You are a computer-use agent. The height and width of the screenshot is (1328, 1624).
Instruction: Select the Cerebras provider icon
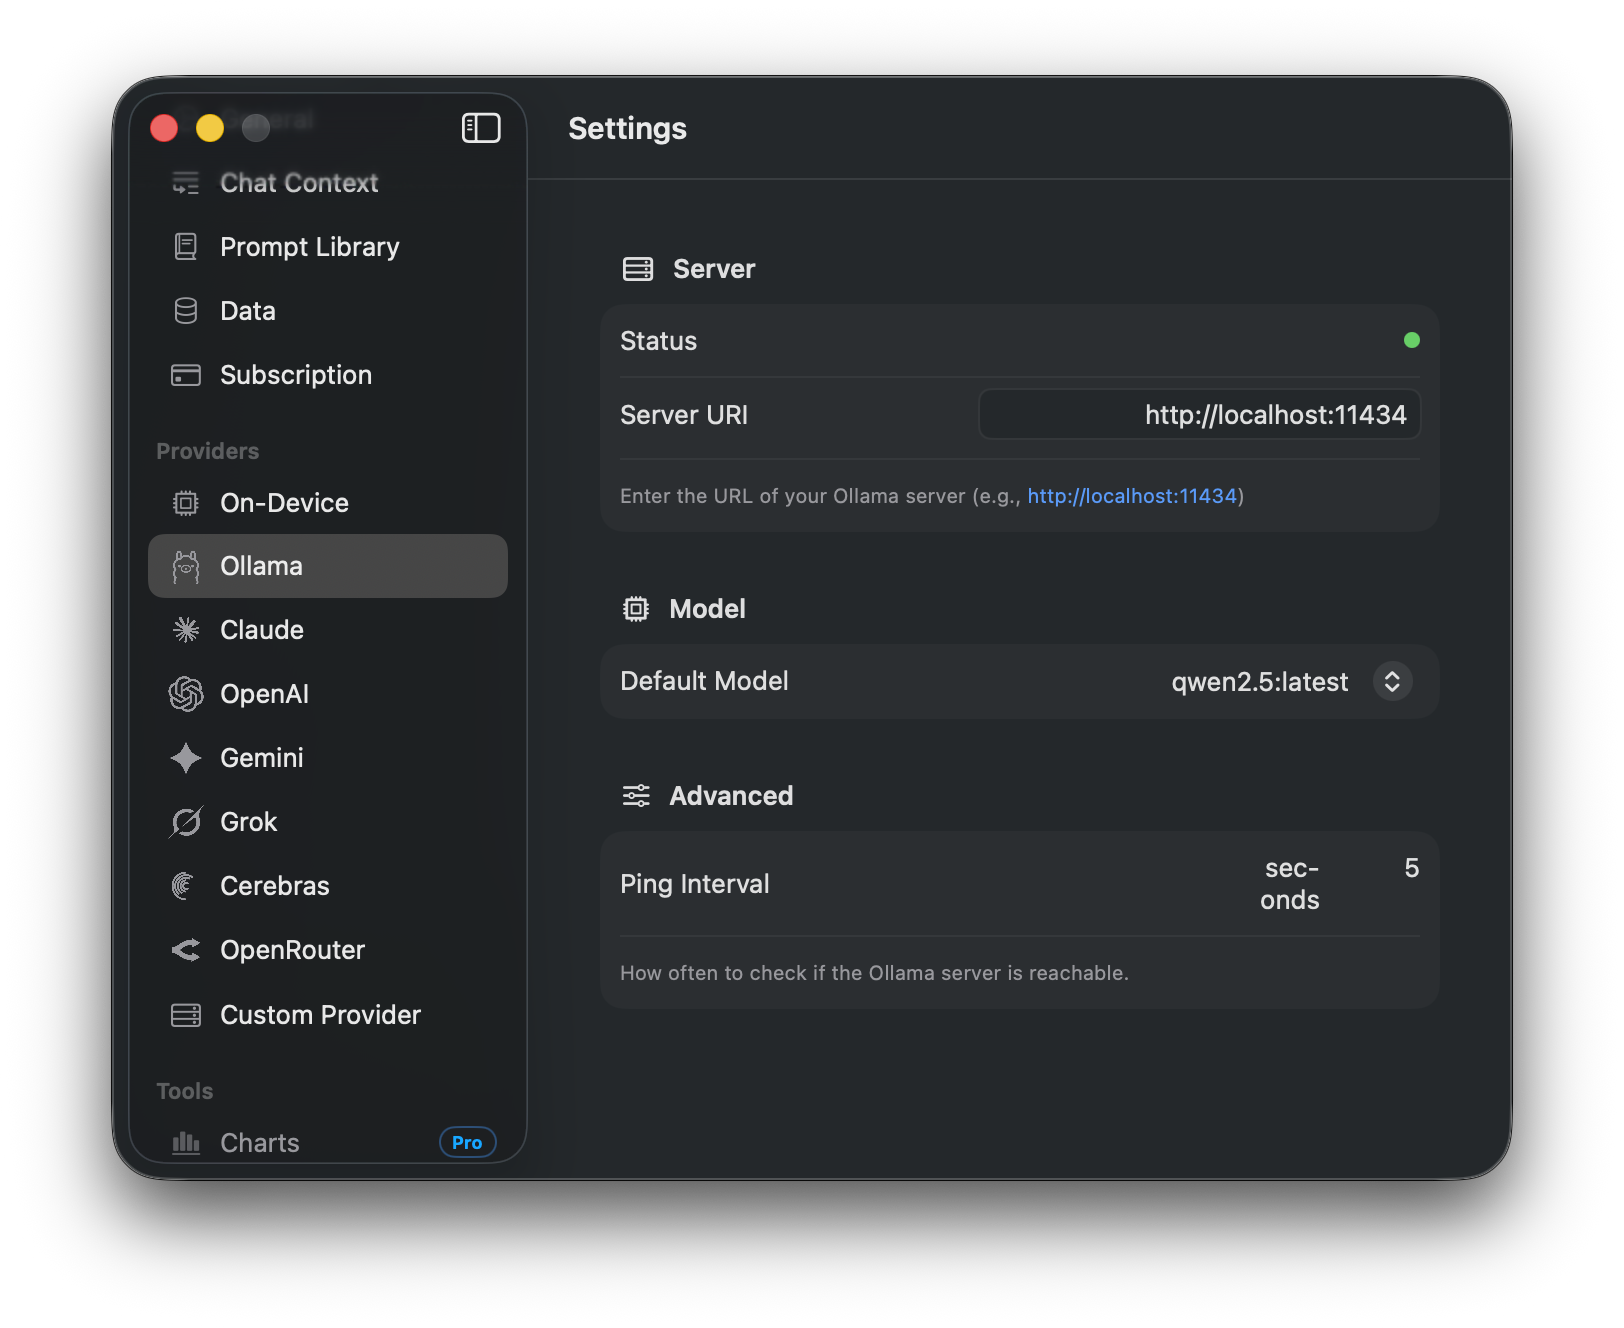pos(186,885)
